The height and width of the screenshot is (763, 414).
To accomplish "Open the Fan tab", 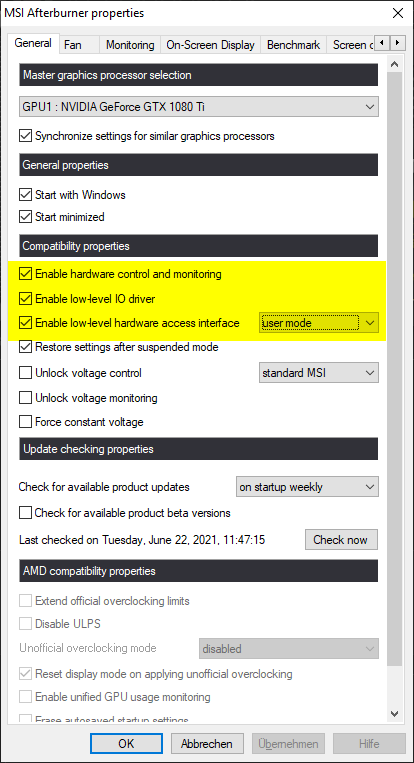I will point(79,45).
